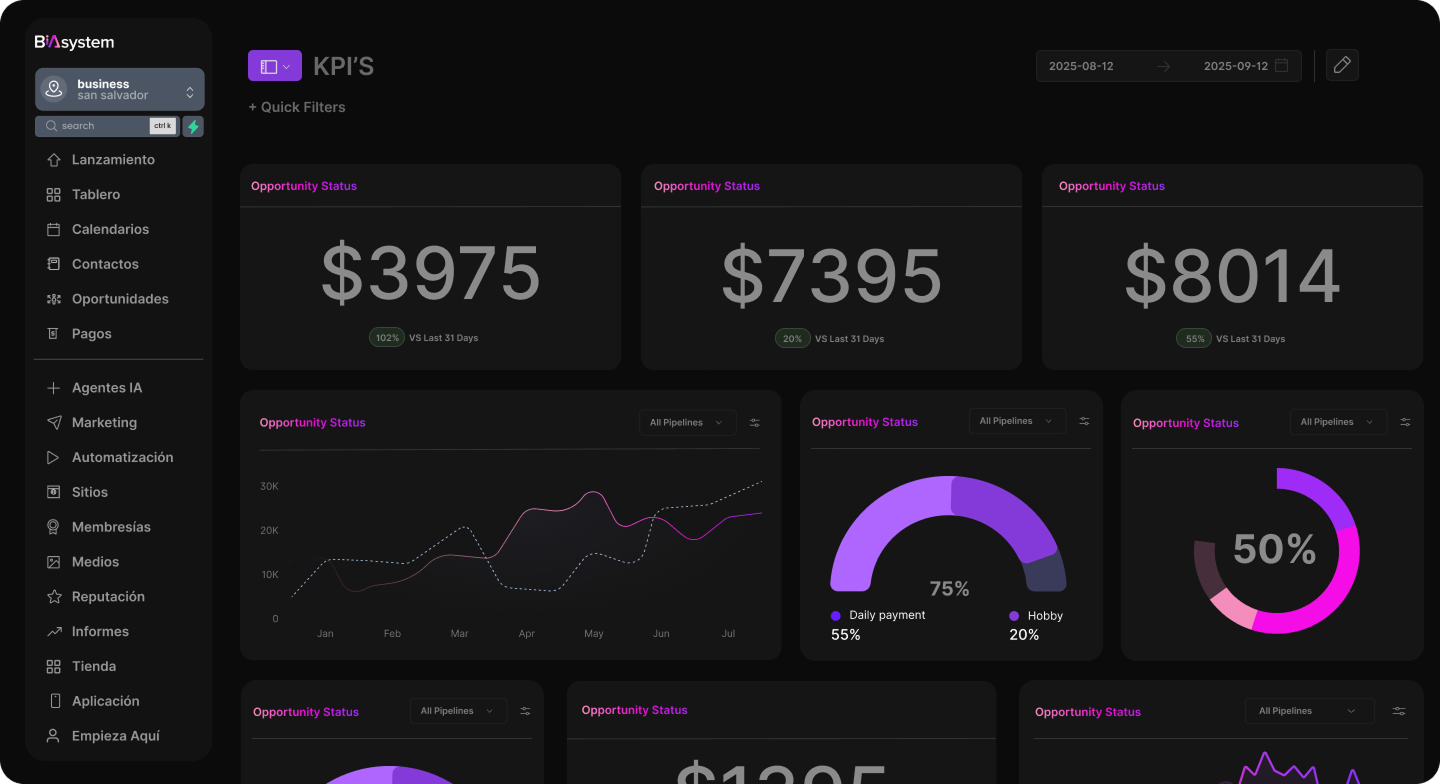Open All Pipelines dropdown on 50% donut card
The width and height of the screenshot is (1440, 784).
1337,422
